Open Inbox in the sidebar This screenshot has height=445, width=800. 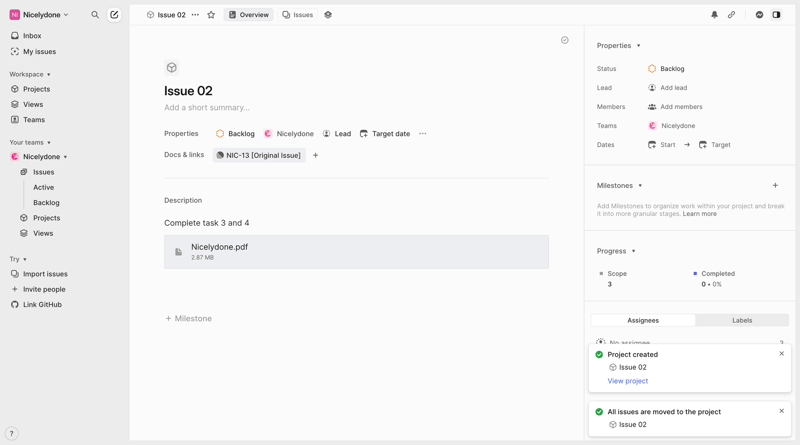[32, 36]
